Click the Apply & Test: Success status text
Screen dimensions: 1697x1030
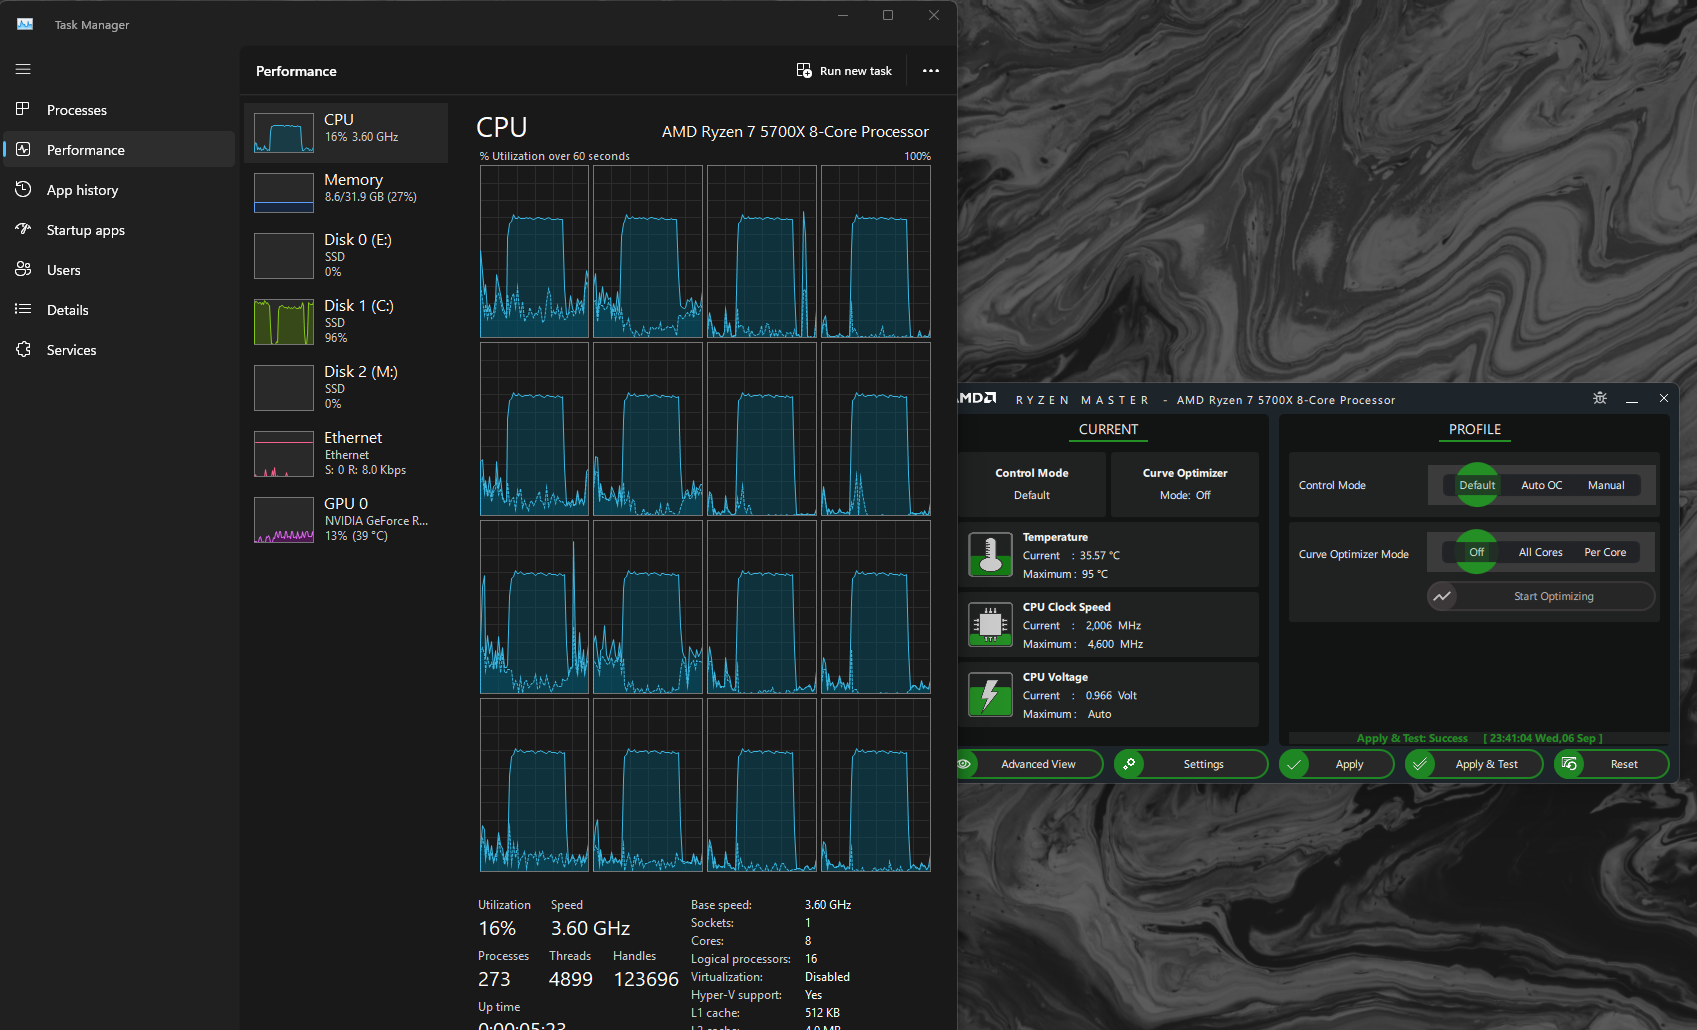pos(1412,738)
